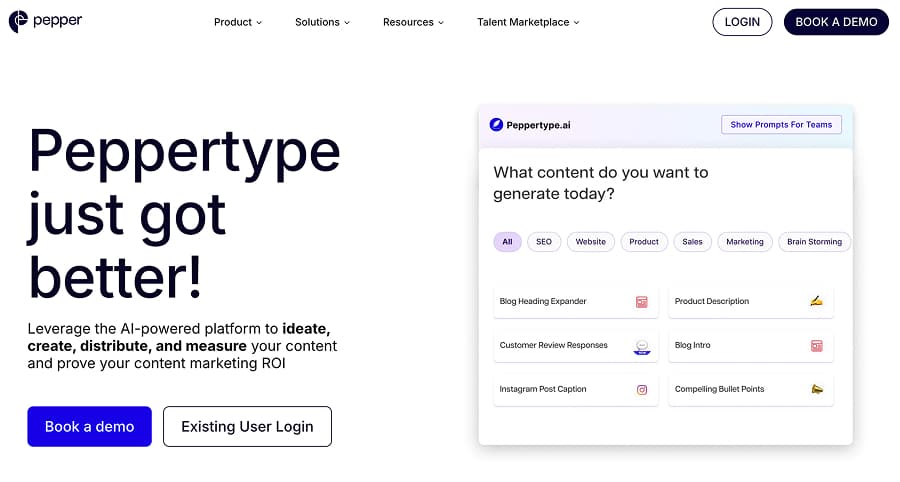Expand the Product dropdown menu
The width and height of the screenshot is (900, 482).
tap(238, 22)
